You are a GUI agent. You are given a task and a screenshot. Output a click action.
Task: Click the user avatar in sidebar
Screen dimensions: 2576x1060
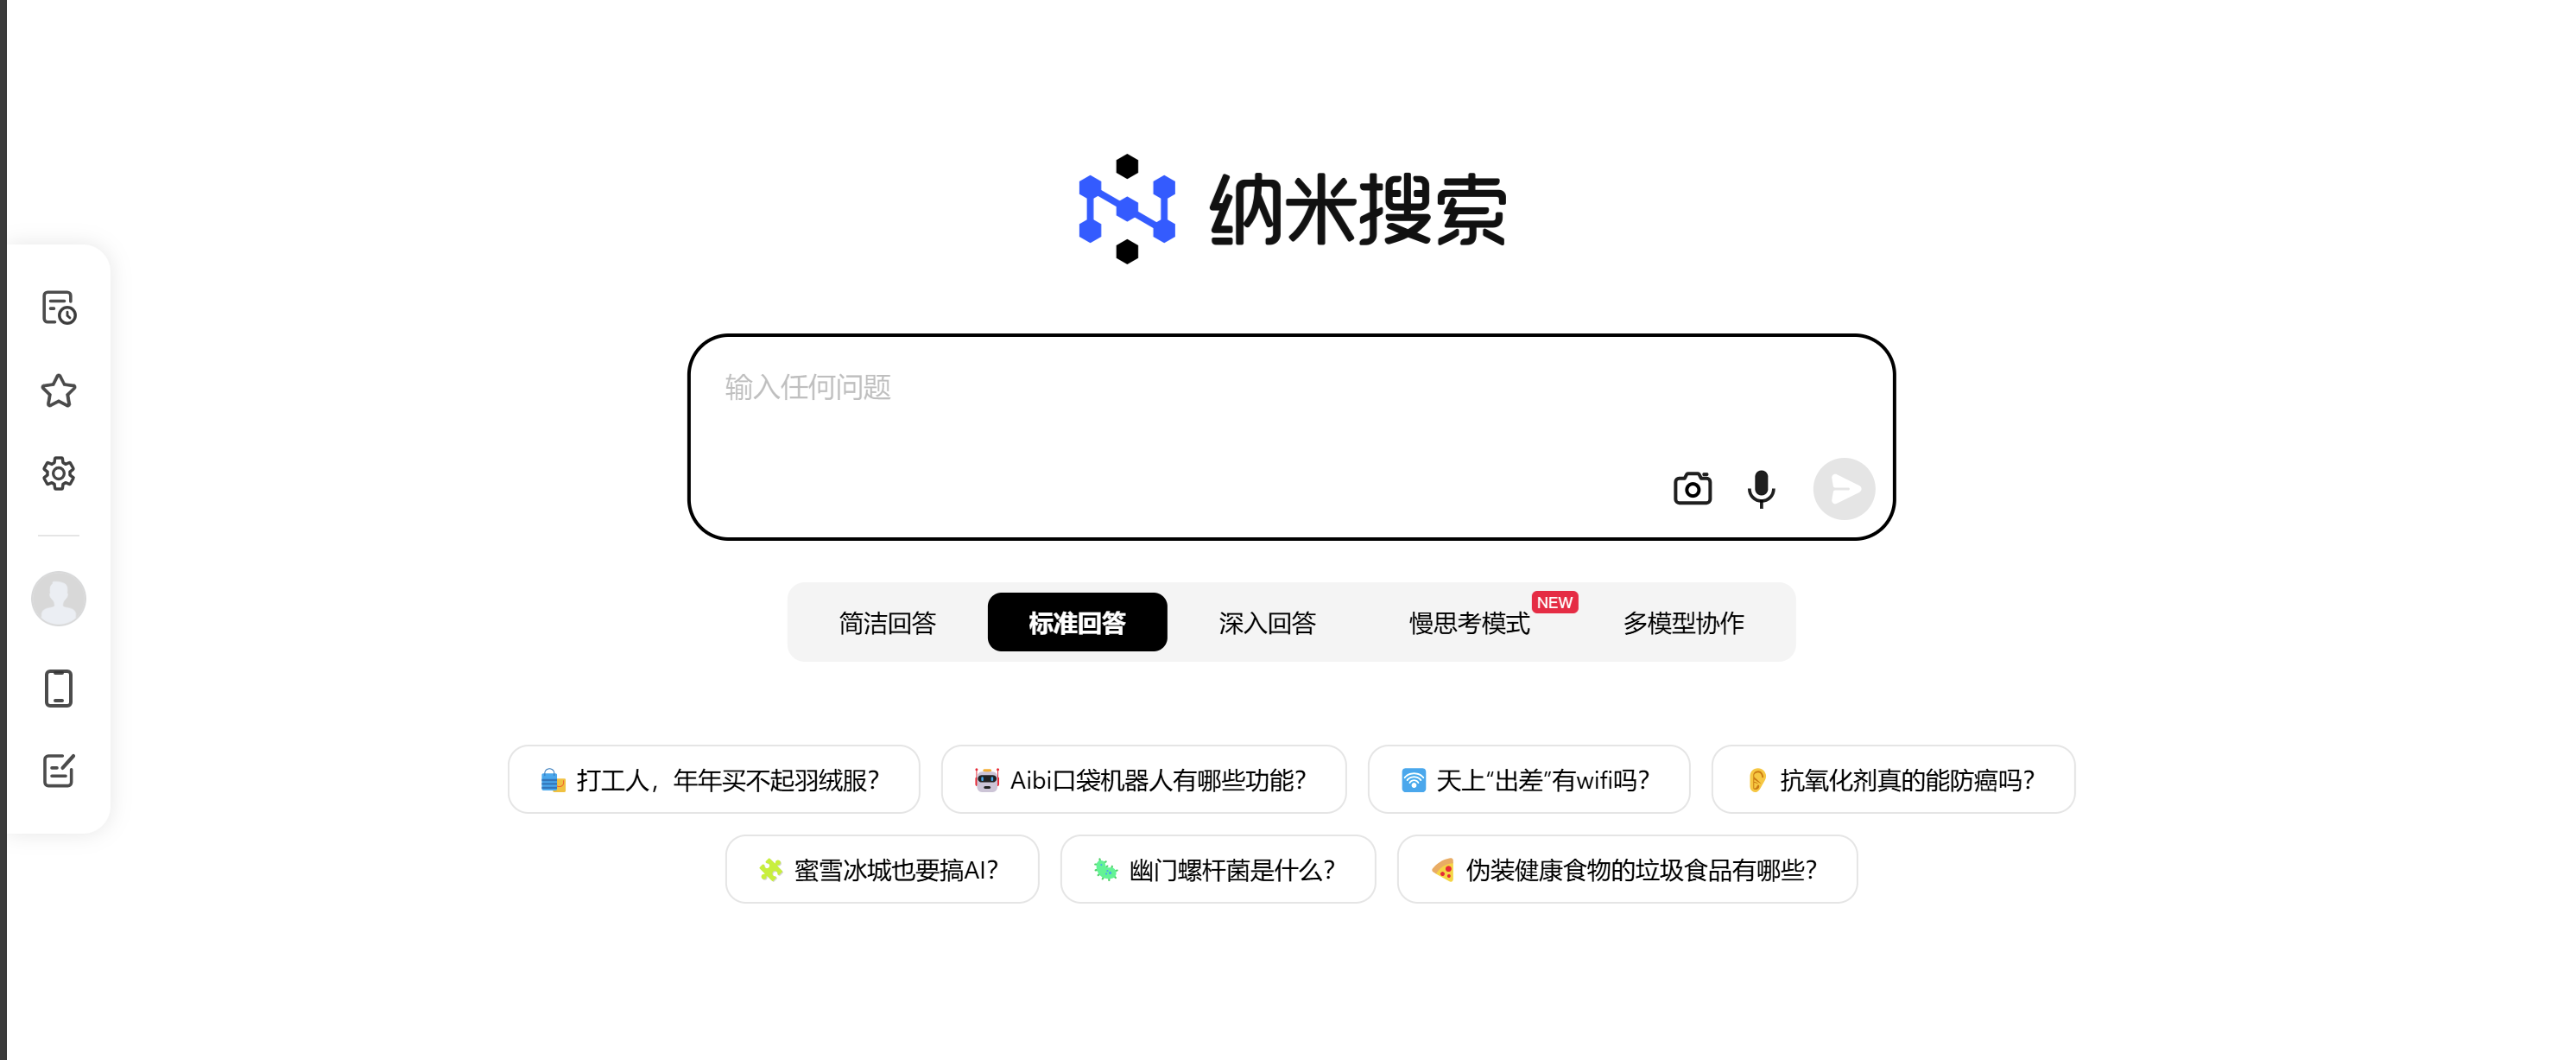click(x=59, y=598)
